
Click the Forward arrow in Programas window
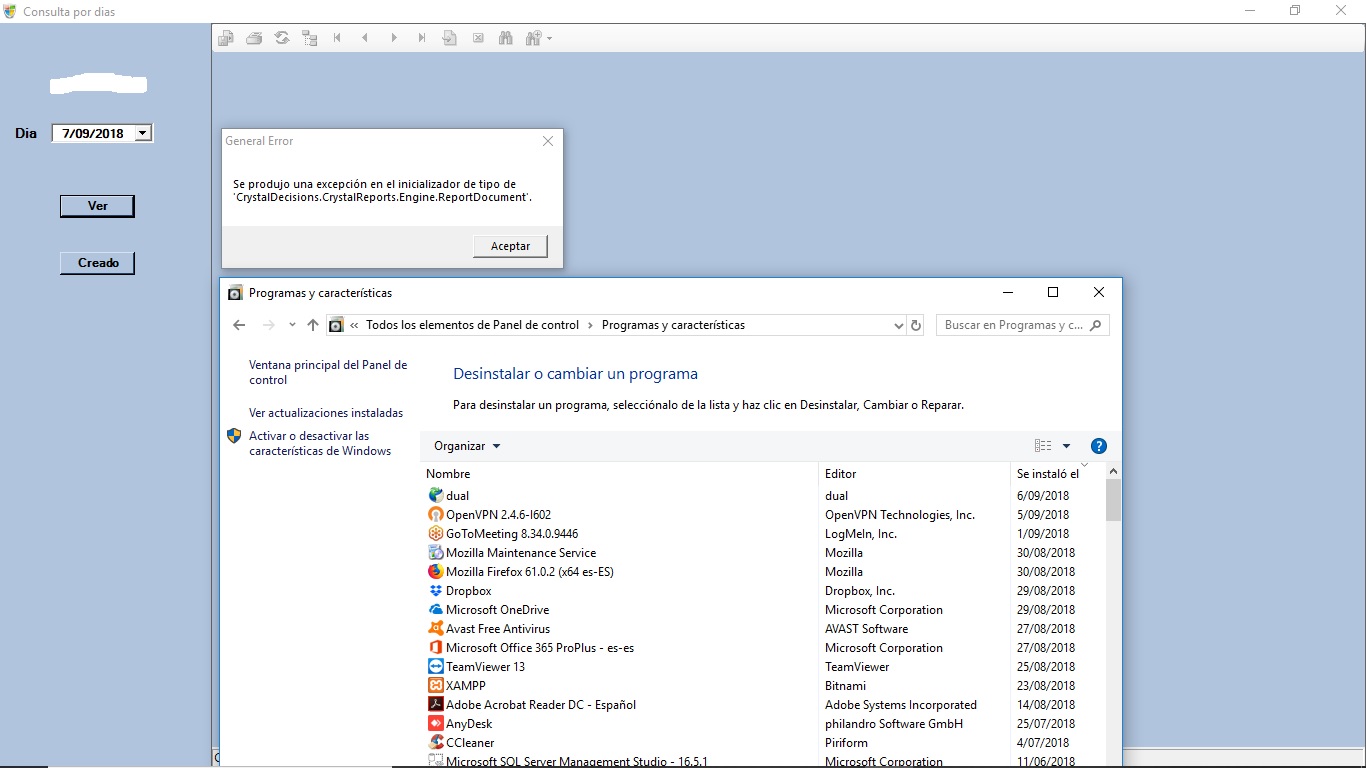tap(268, 325)
